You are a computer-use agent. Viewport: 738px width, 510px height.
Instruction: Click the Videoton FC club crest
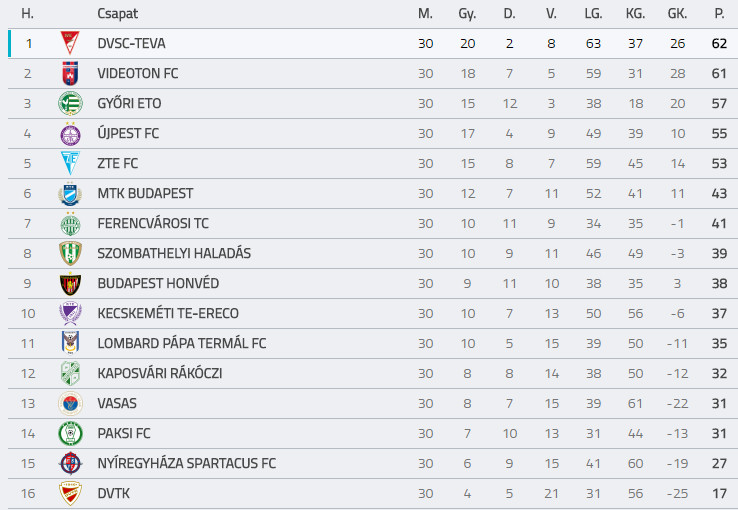69,74
